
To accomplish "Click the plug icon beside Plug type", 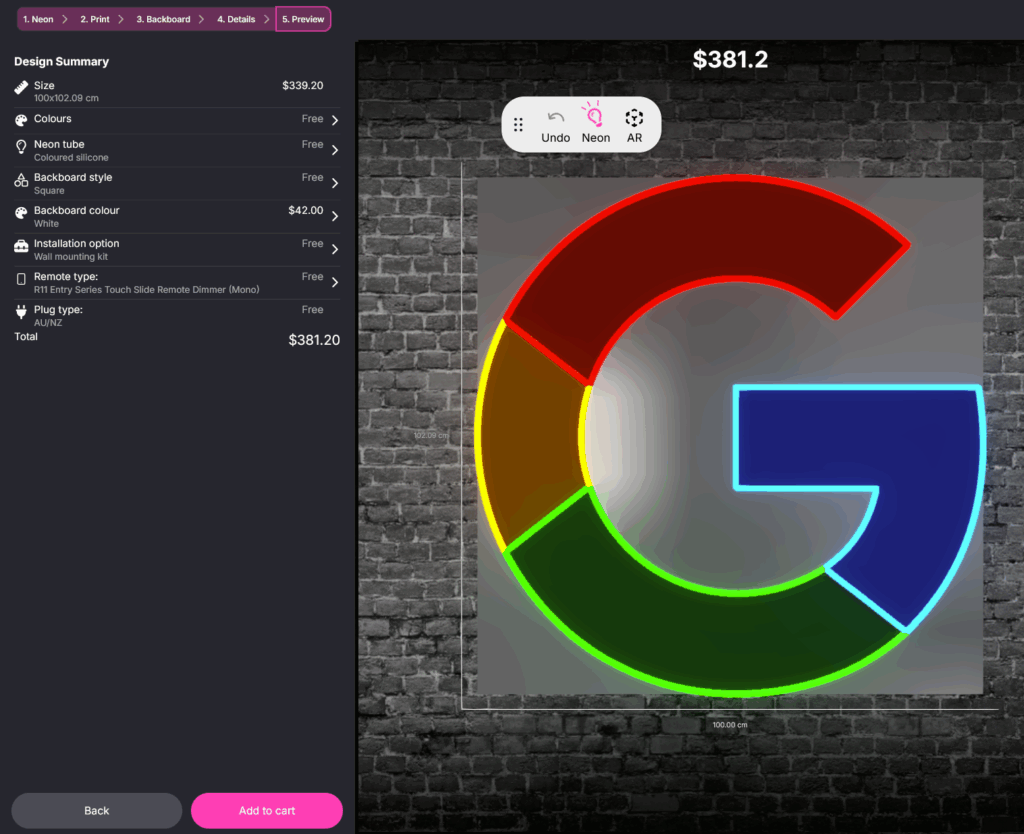I will click(22, 312).
